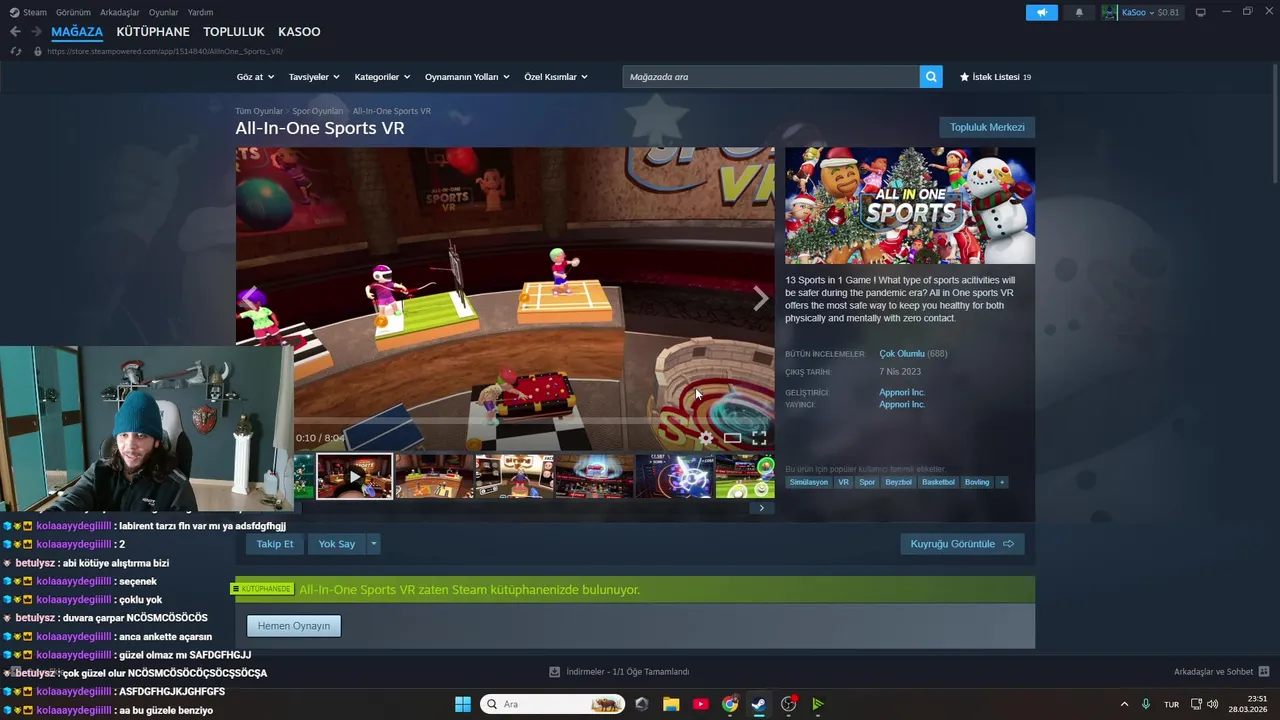The width and height of the screenshot is (1280, 720).
Task: Click the Steam taskbar icon
Action: 759,704
